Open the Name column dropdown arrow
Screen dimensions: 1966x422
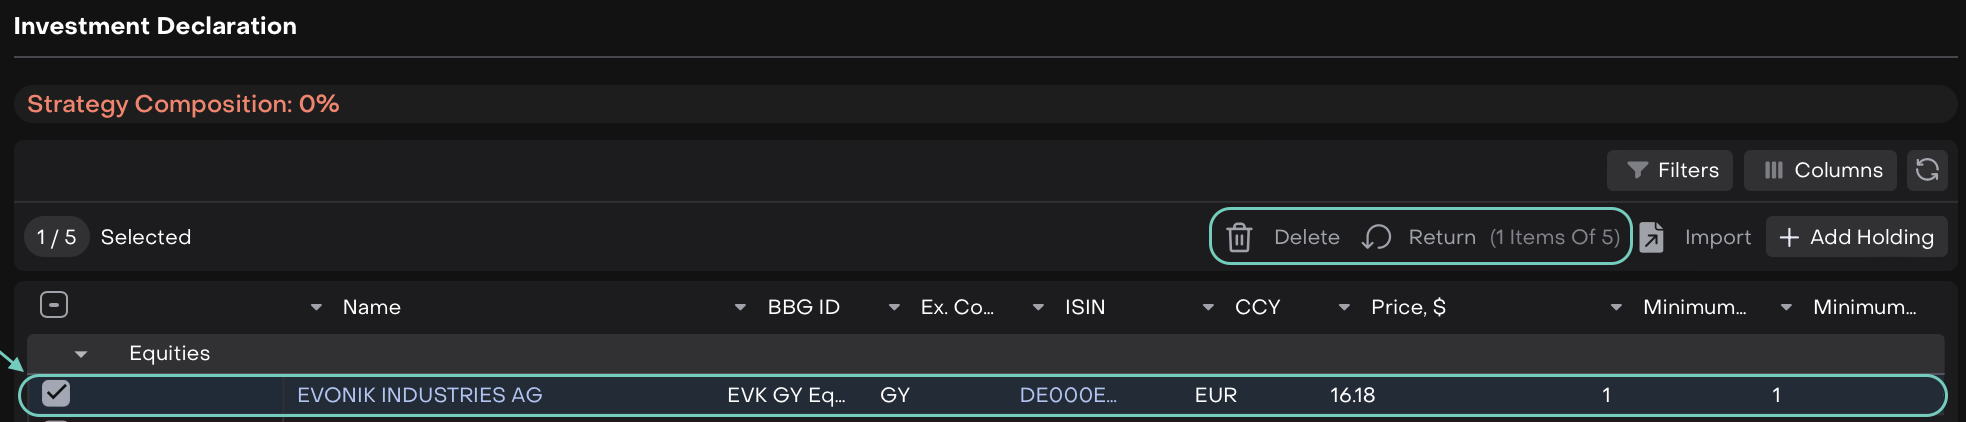click(316, 307)
